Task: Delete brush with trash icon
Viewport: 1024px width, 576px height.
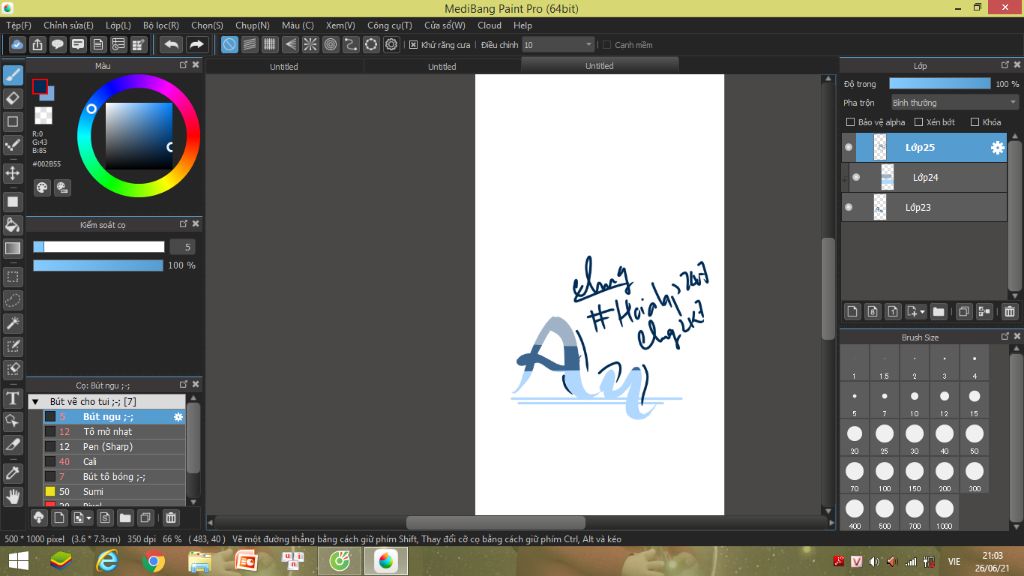Action: (170, 518)
